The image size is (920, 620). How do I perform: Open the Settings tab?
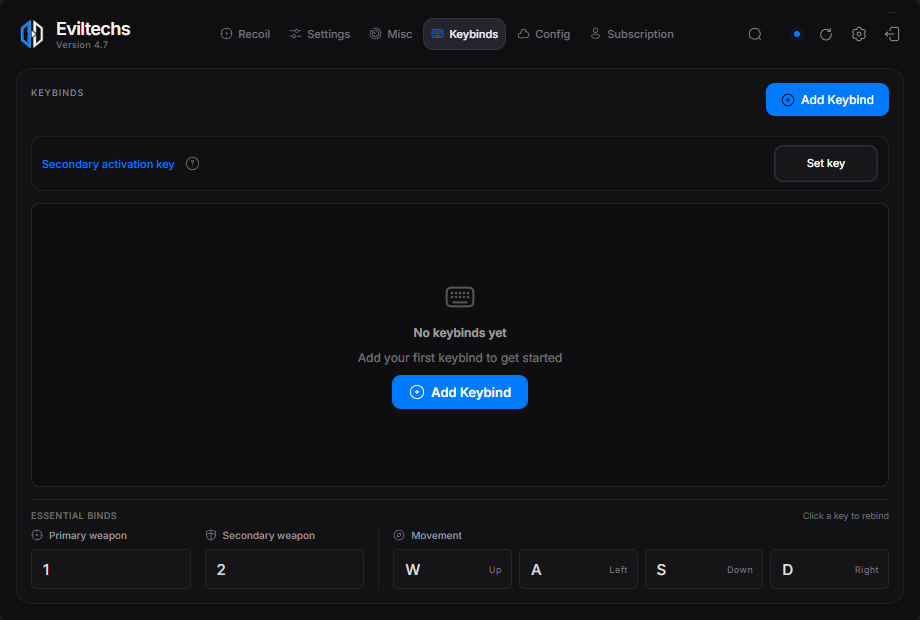click(x=320, y=34)
